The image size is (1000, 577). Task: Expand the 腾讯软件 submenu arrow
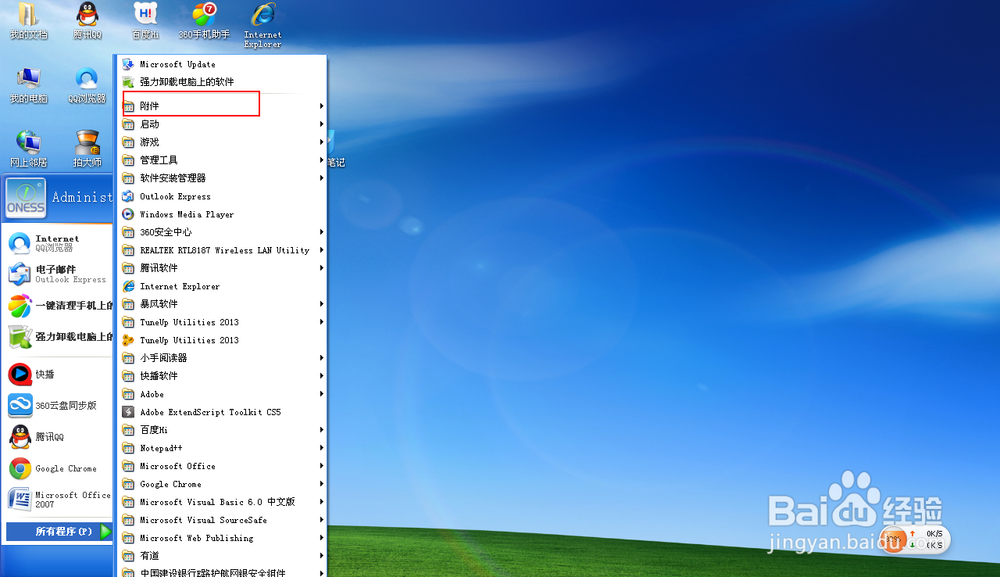pyautogui.click(x=321, y=268)
